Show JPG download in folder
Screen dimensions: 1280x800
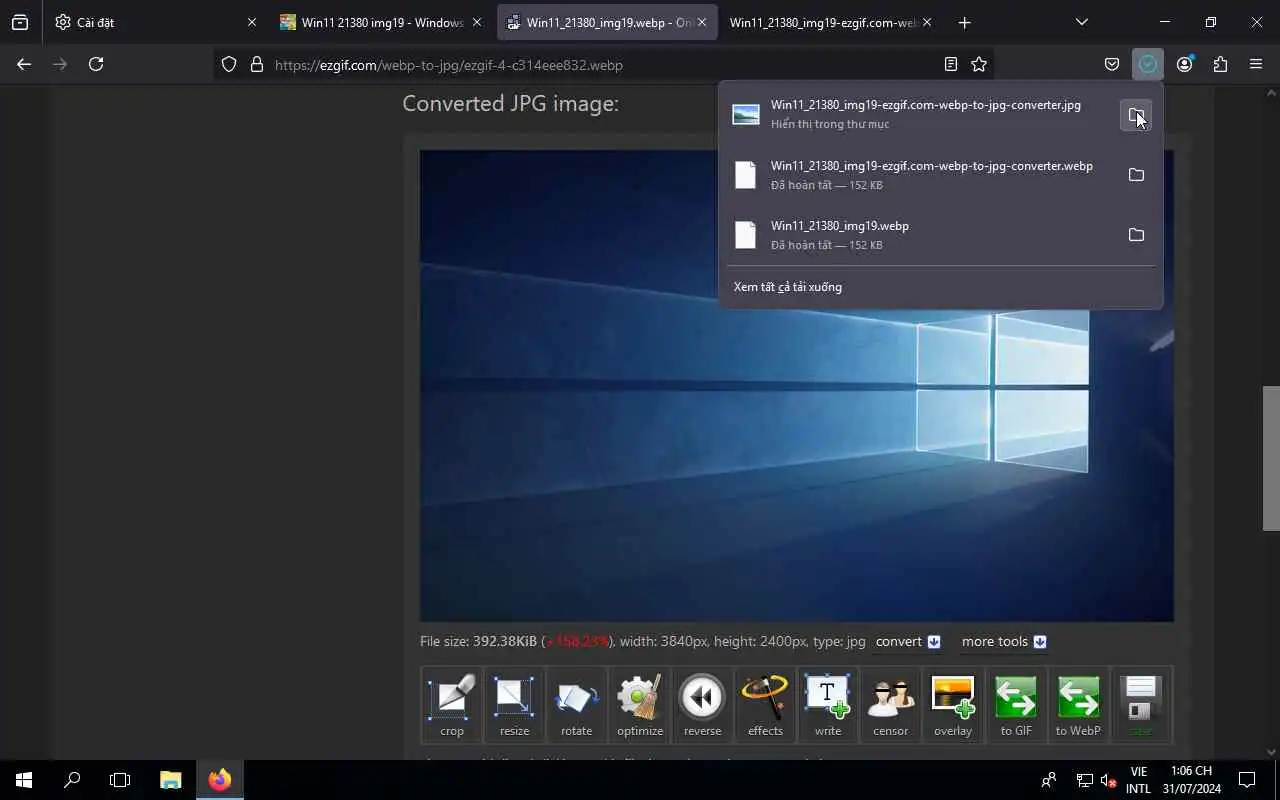tap(1136, 115)
